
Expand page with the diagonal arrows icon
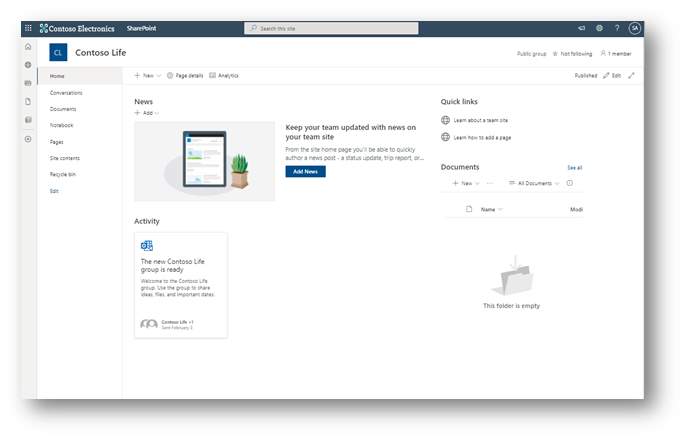click(631, 76)
